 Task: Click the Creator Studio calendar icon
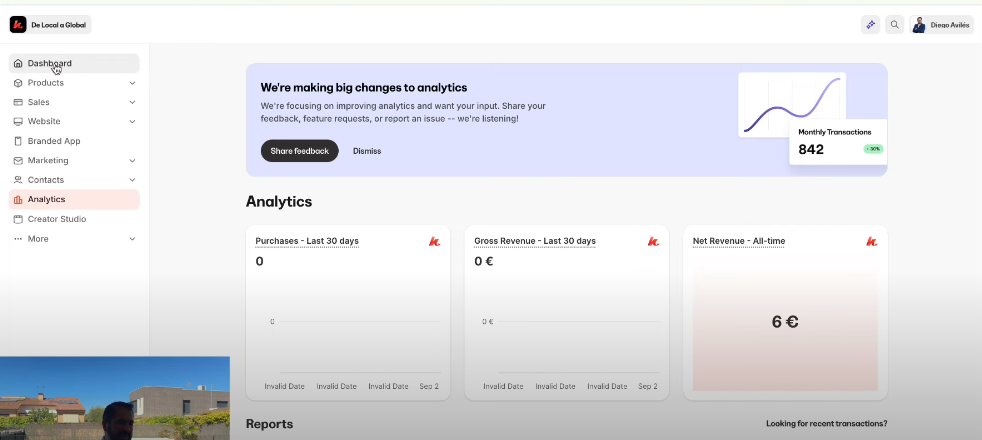pyautogui.click(x=18, y=219)
